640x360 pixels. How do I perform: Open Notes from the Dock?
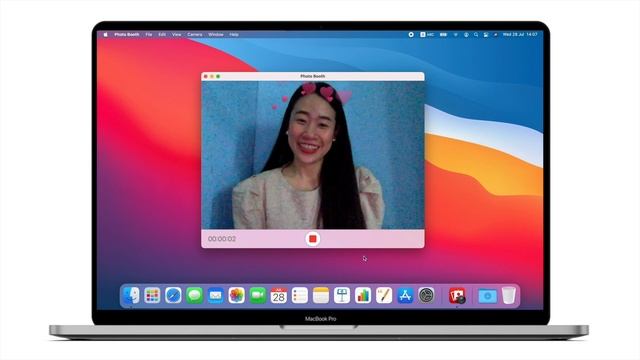(x=321, y=295)
